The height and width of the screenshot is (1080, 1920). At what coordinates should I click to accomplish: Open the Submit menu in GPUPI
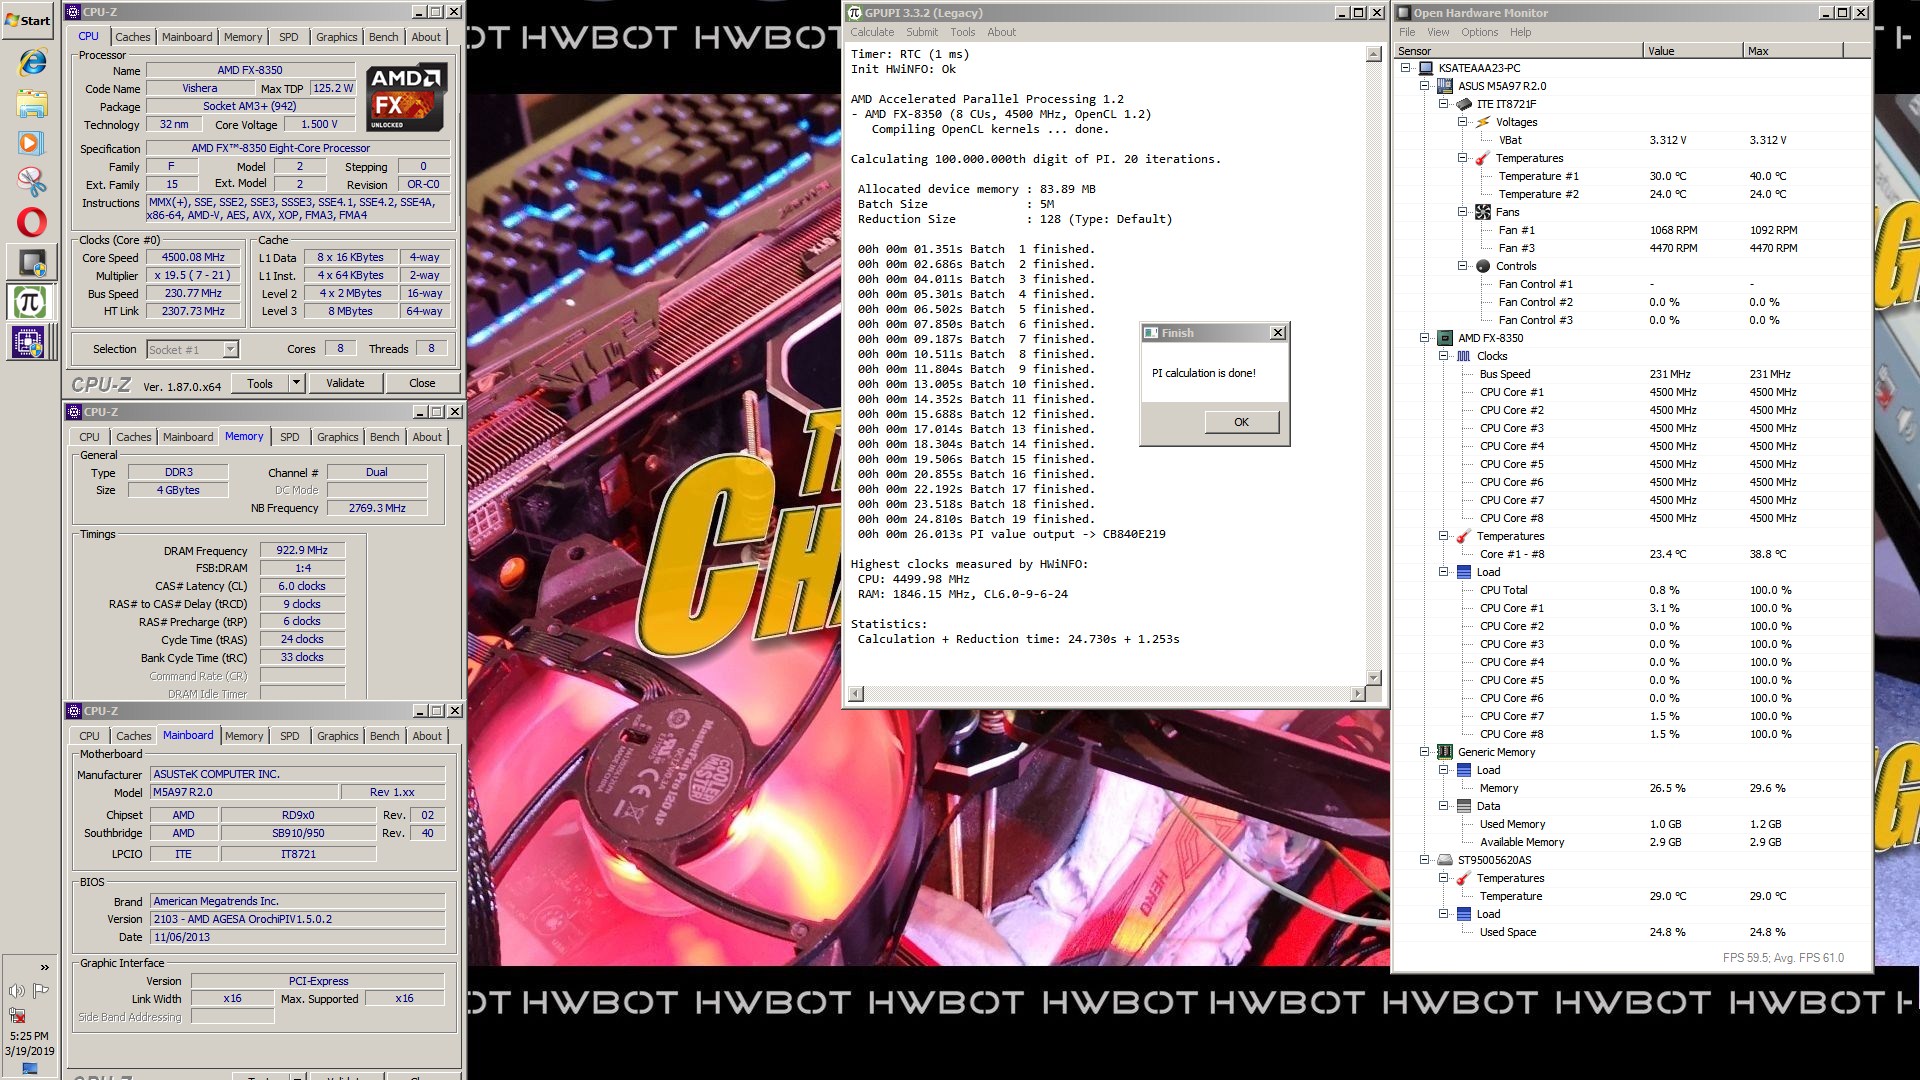[922, 32]
